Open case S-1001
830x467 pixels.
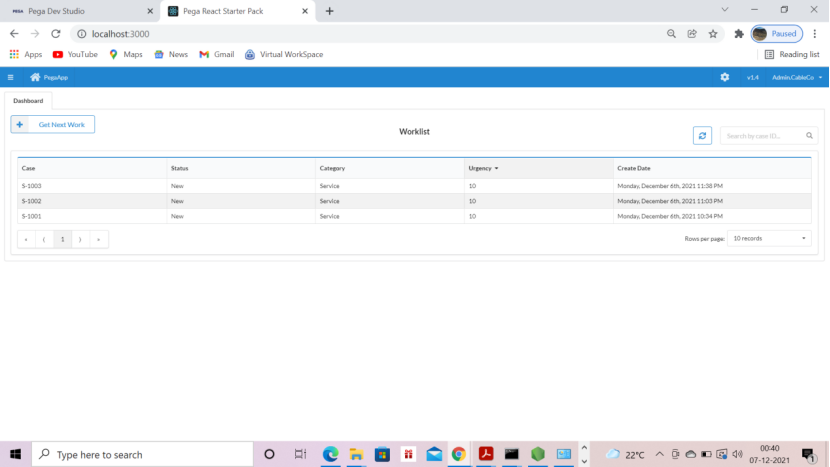coord(31,216)
